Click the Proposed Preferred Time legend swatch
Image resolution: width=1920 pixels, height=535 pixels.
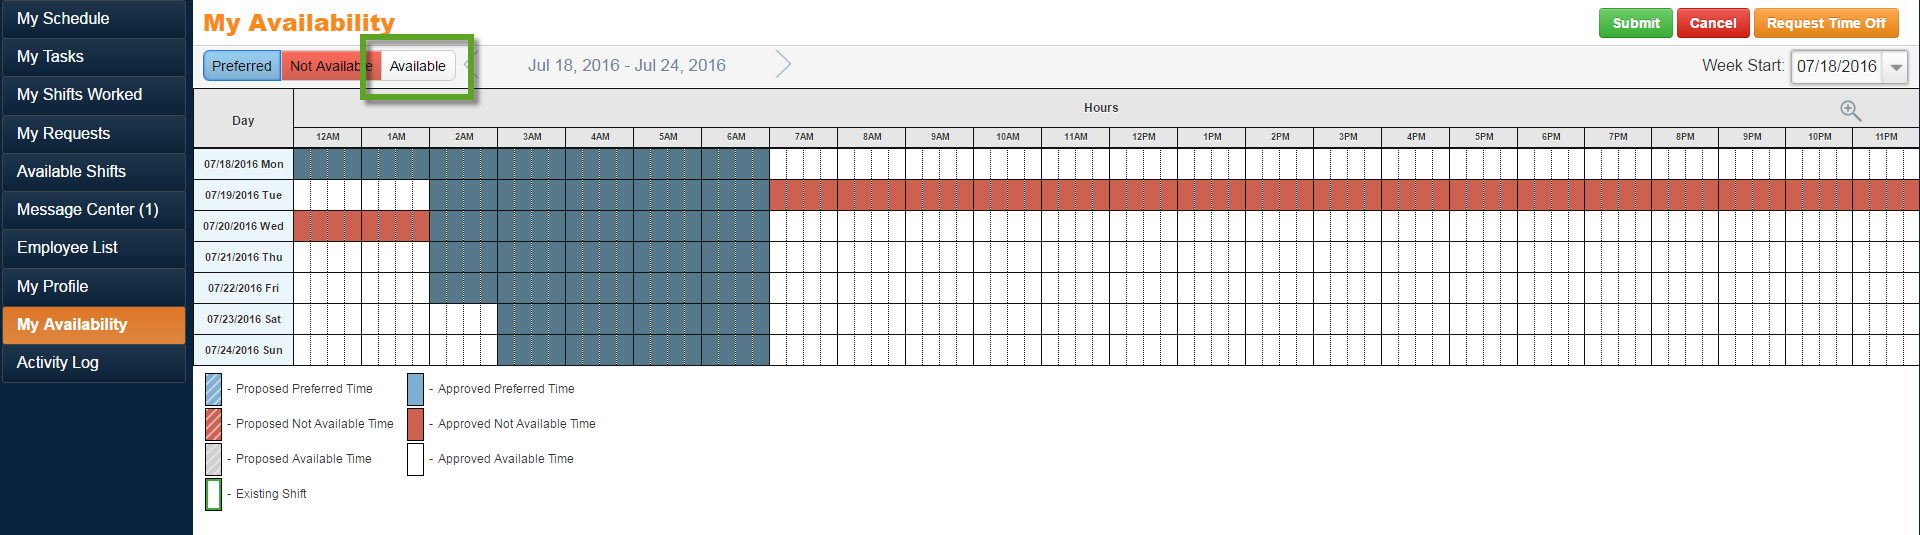click(x=214, y=389)
